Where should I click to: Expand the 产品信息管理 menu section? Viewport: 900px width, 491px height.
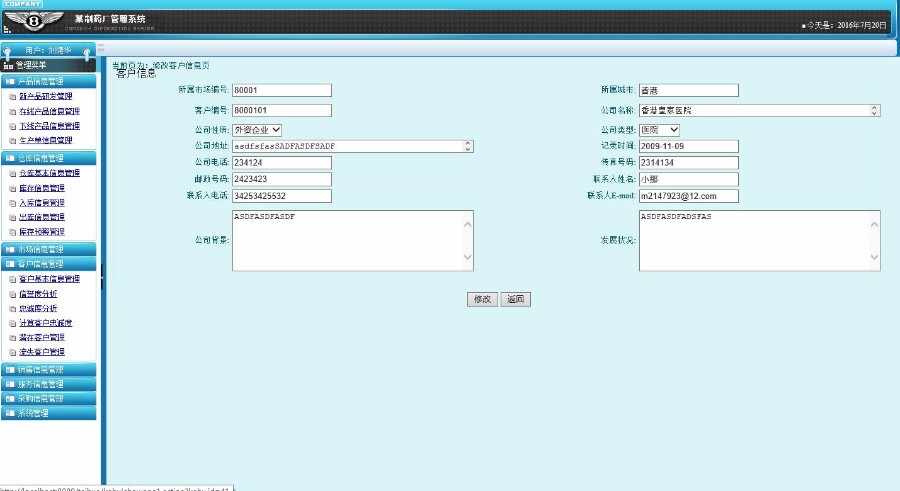pyautogui.click(x=49, y=82)
